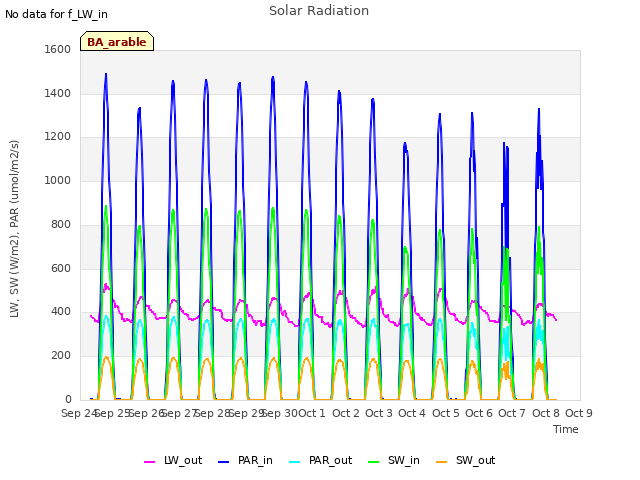The height and width of the screenshot is (480, 640).
Task: Click the 400 y-axis tick label
Action: click(x=61, y=312)
